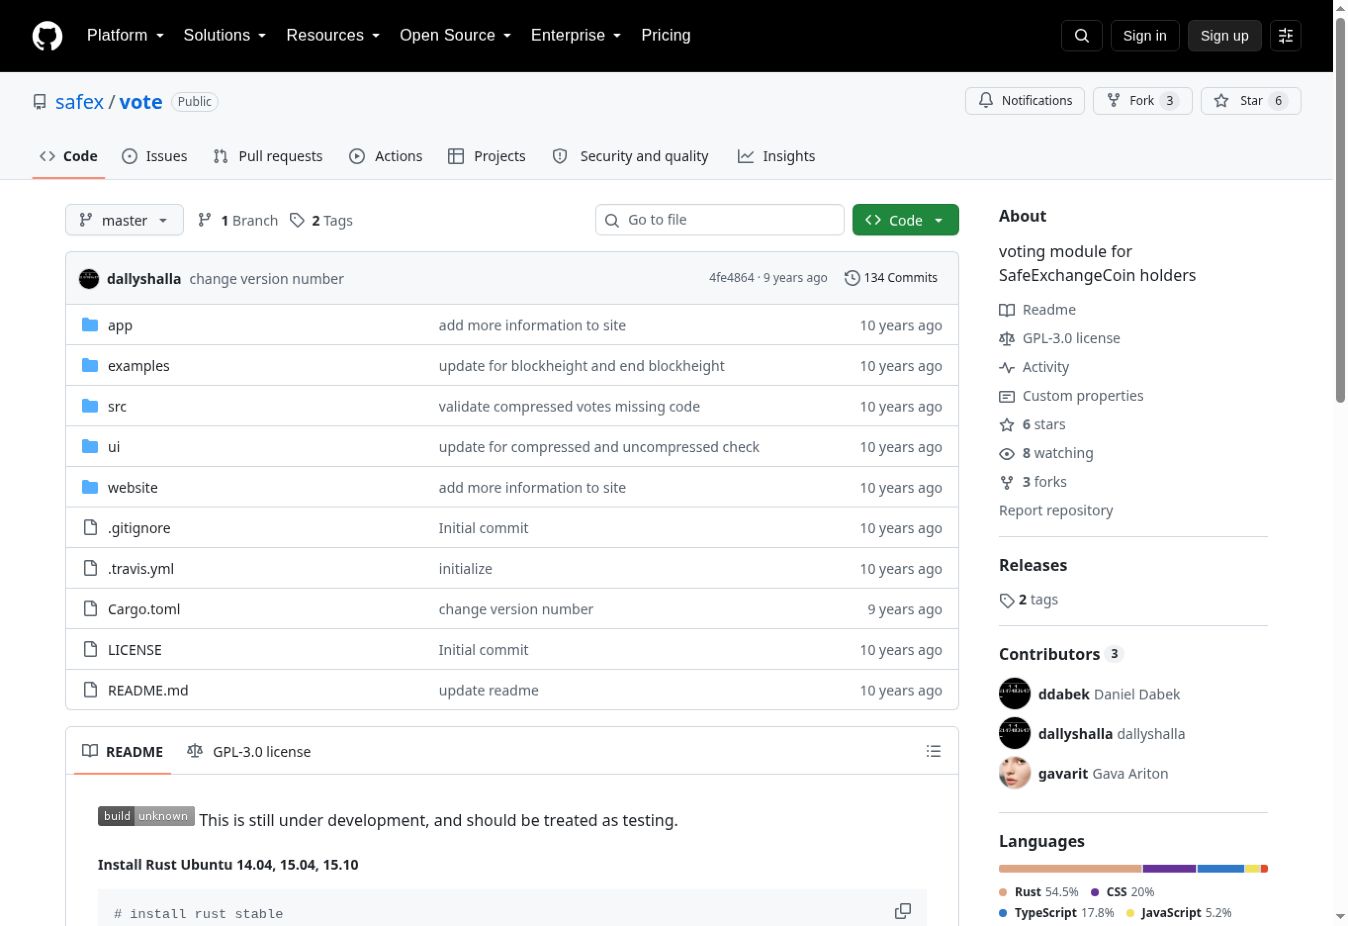Open the 134 Commits history
1348x926 pixels.
point(891,278)
